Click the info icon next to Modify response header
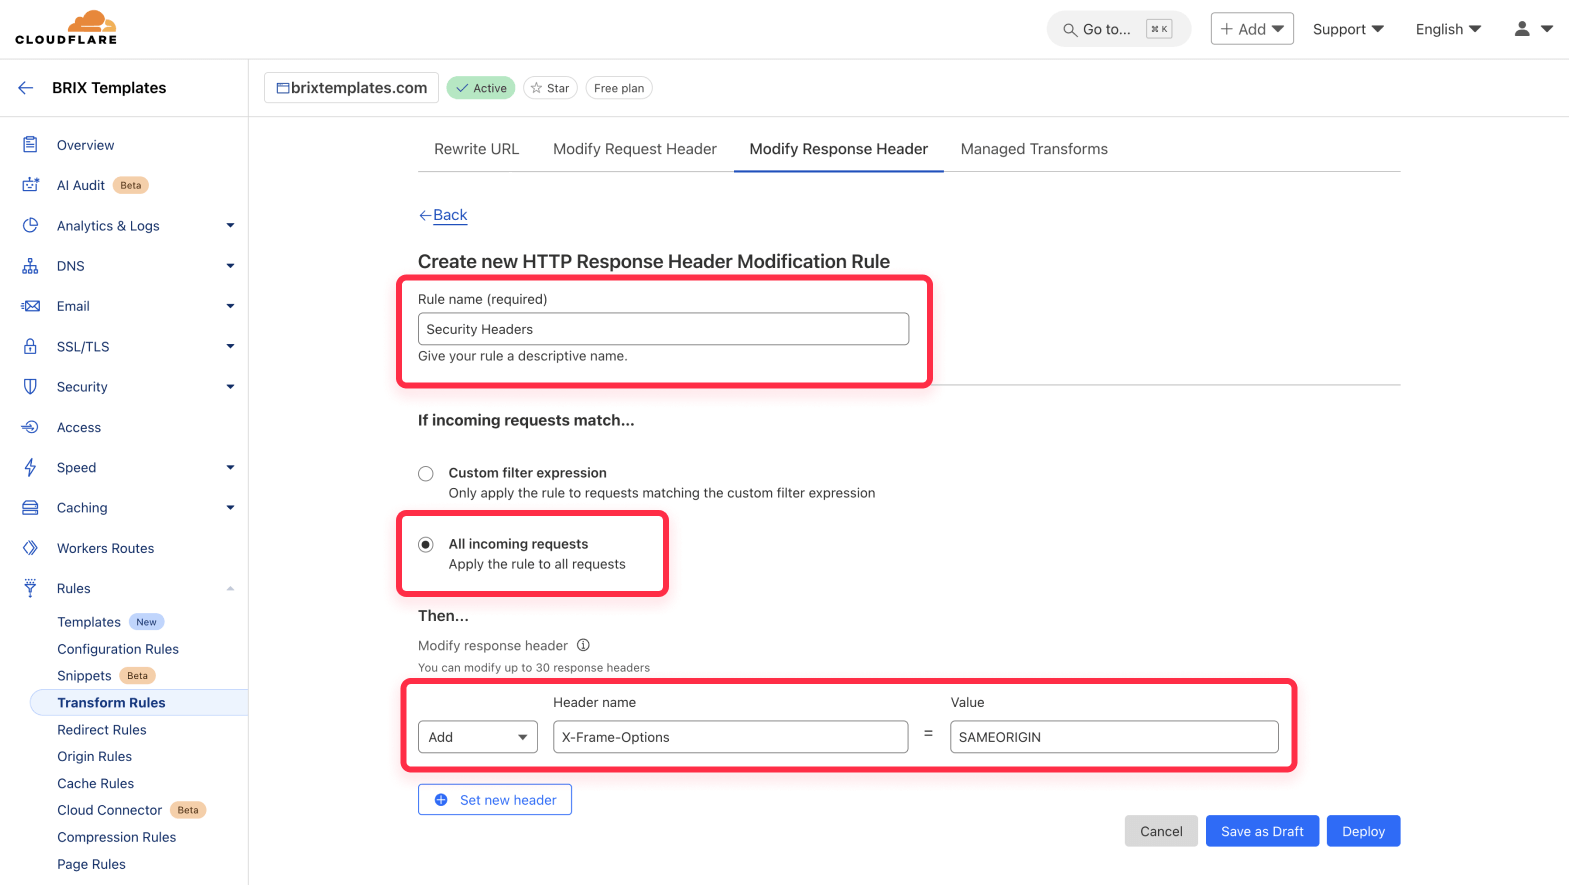The image size is (1569, 885). click(x=583, y=645)
